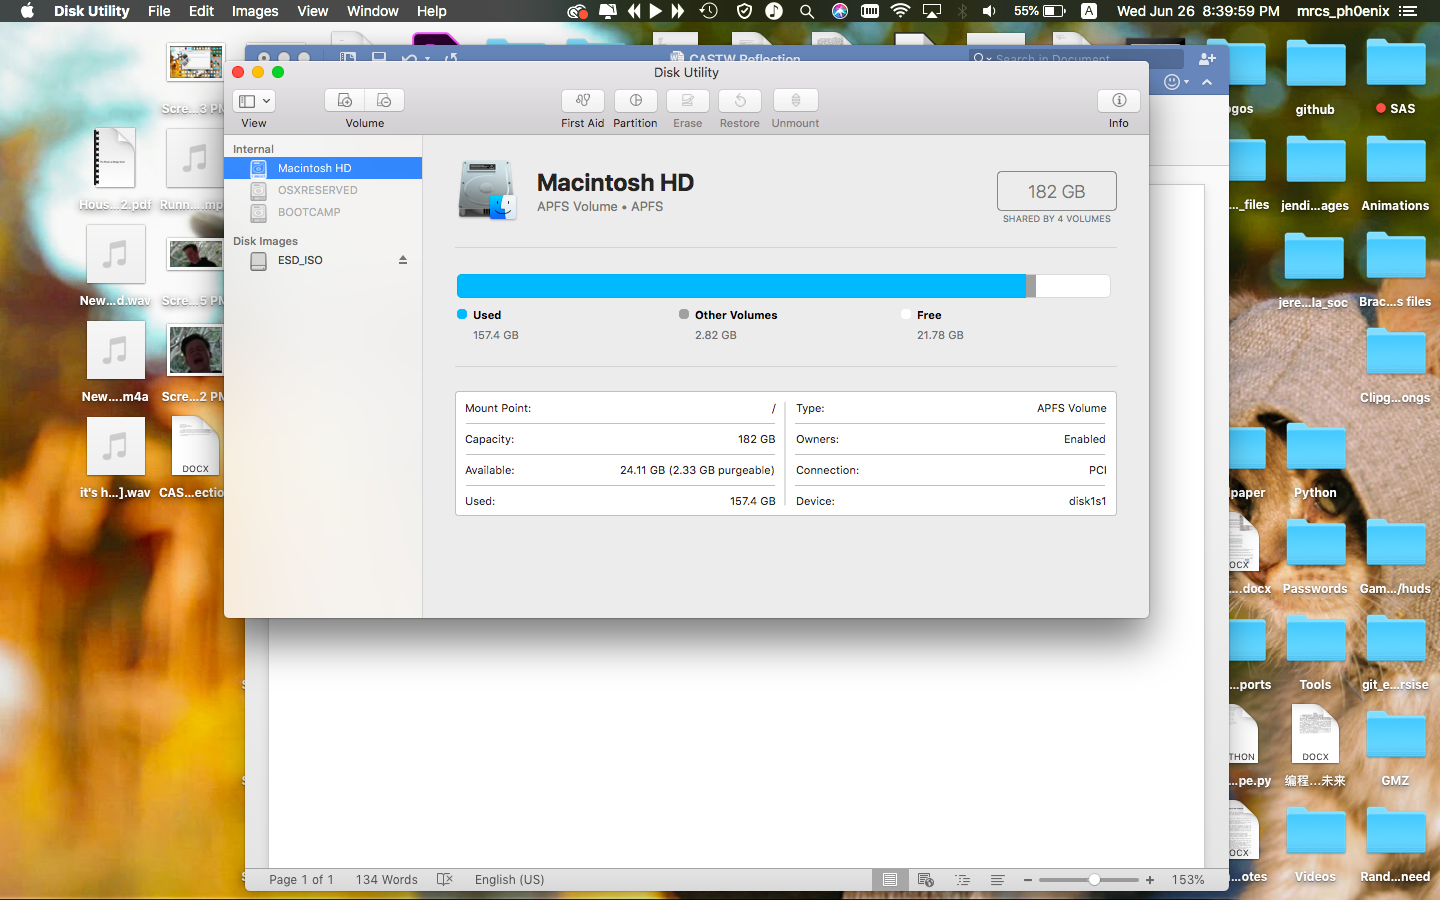Image resolution: width=1440 pixels, height=900 pixels.
Task: Select Macintosh HD in the sidebar
Action: click(x=323, y=168)
